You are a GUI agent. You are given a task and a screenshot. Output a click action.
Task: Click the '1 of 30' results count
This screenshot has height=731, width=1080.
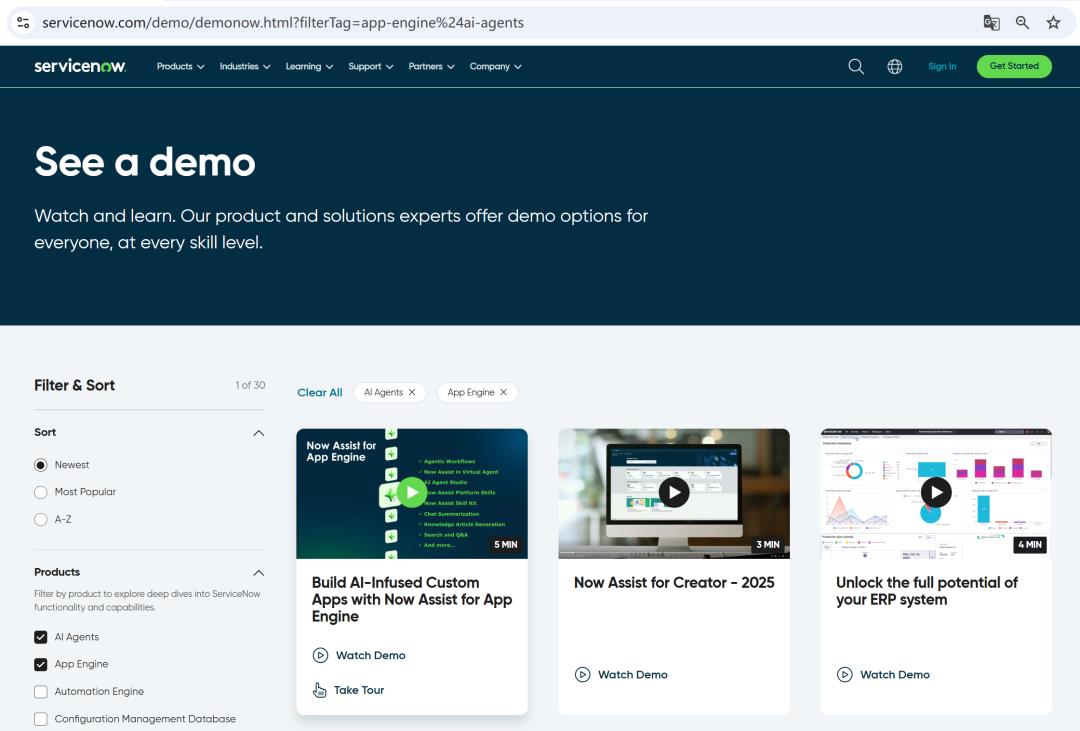point(250,385)
